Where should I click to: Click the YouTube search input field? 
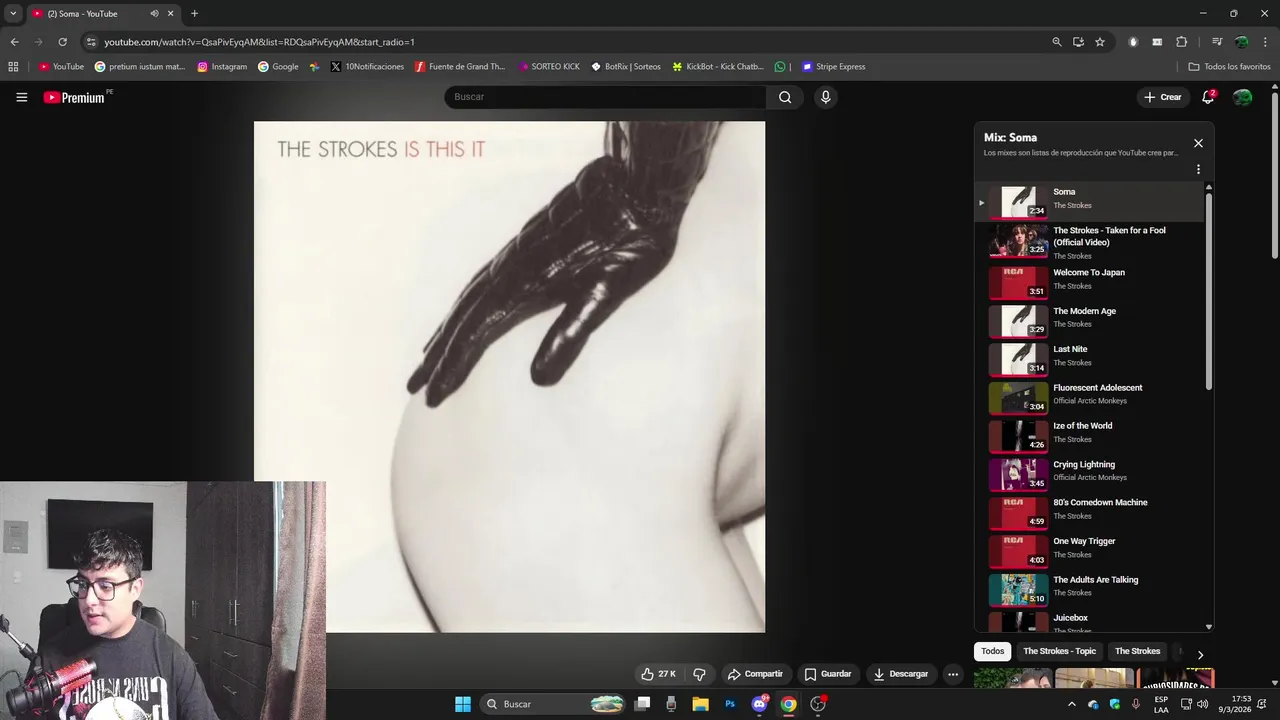click(x=605, y=97)
